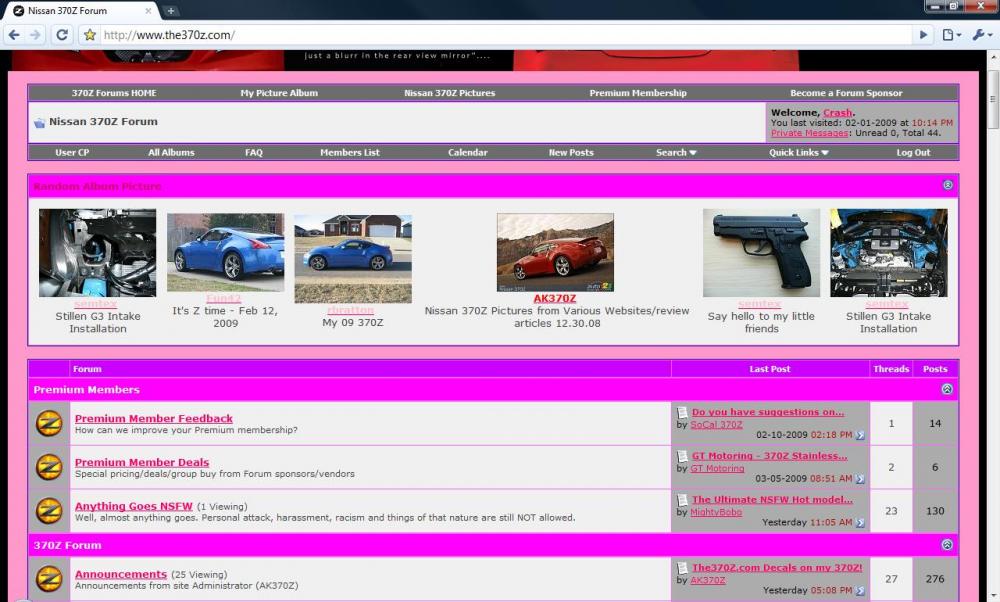1000x602 pixels.
Task: Open the red 370Z album thumbnail
Action: 555,253
